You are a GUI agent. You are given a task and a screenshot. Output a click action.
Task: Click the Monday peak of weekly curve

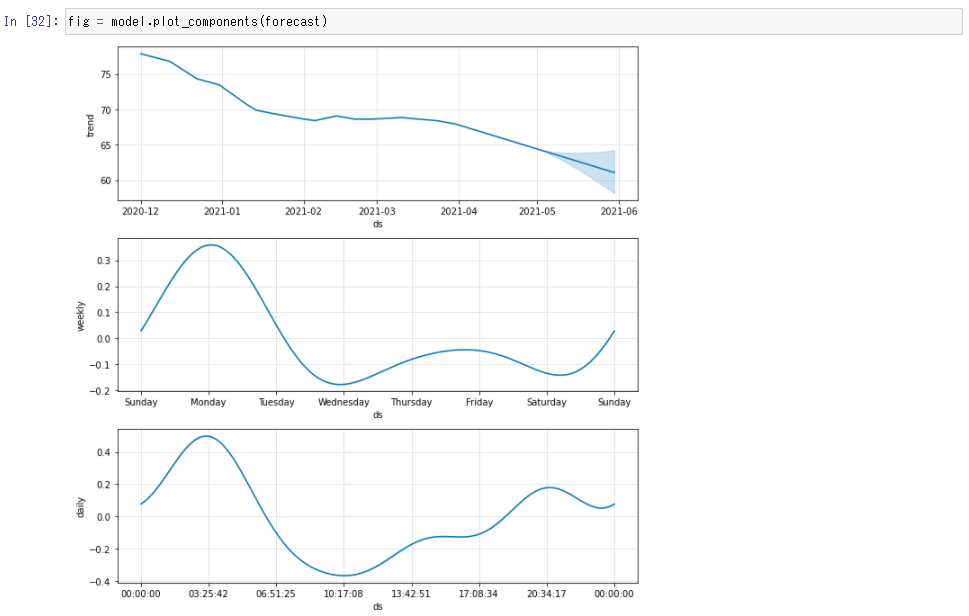pos(211,245)
